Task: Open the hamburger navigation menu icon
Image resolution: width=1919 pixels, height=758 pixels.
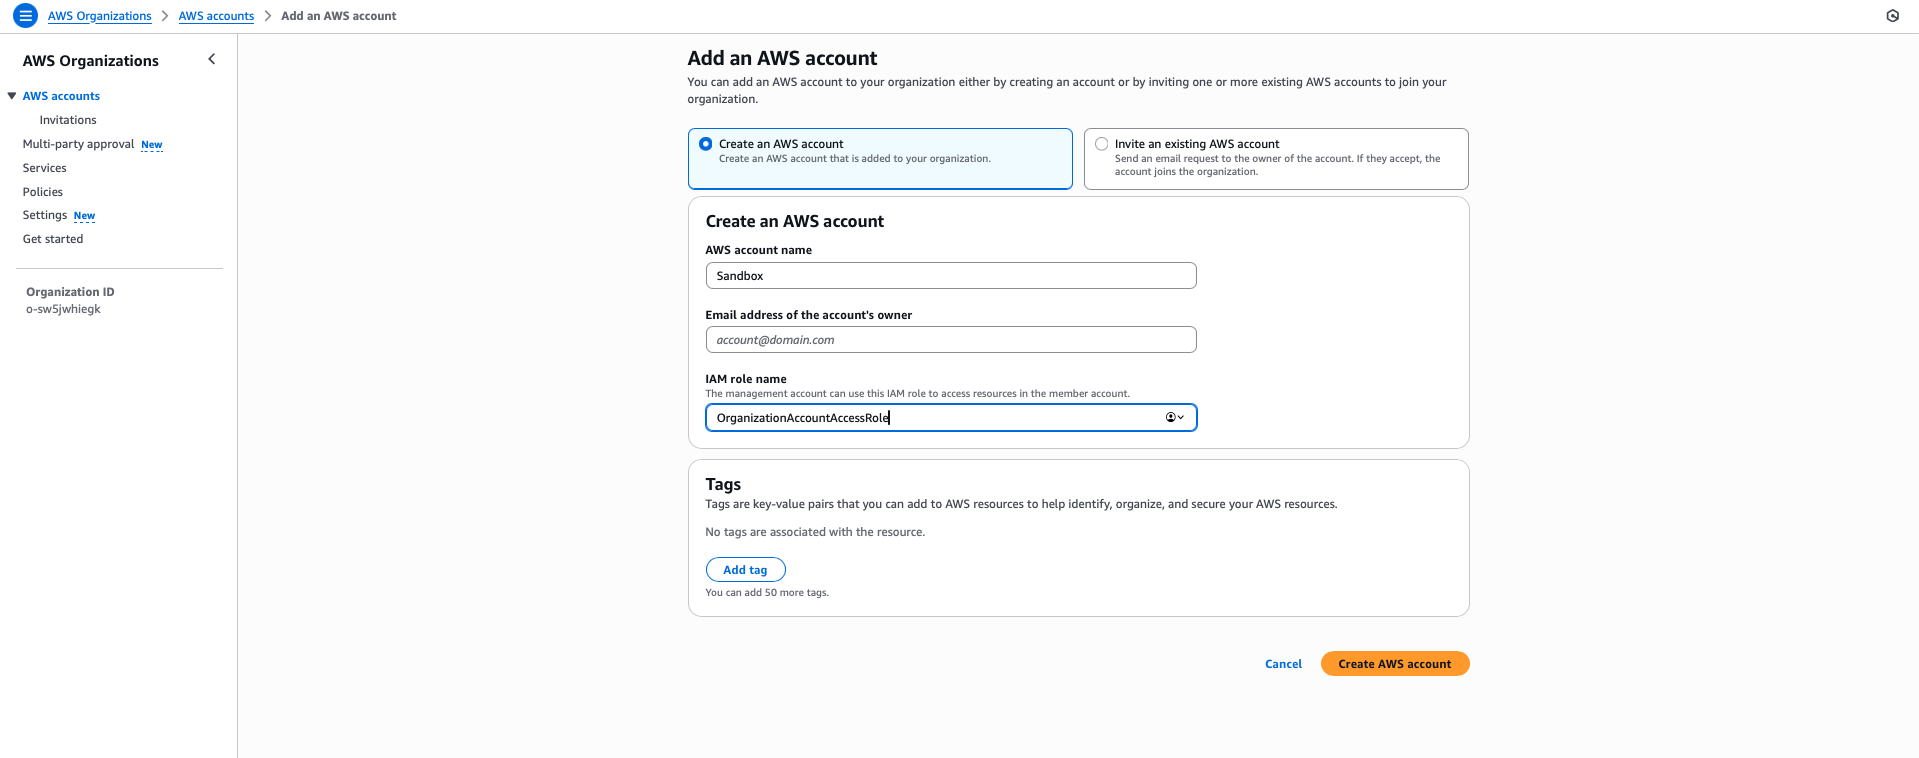Action: click(x=25, y=16)
